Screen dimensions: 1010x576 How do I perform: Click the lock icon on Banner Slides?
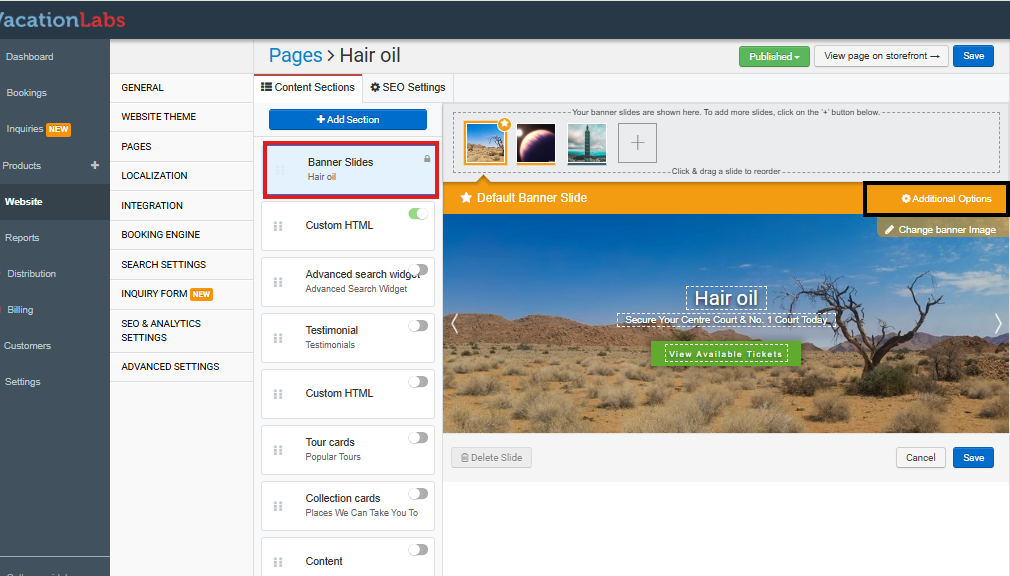point(427,158)
